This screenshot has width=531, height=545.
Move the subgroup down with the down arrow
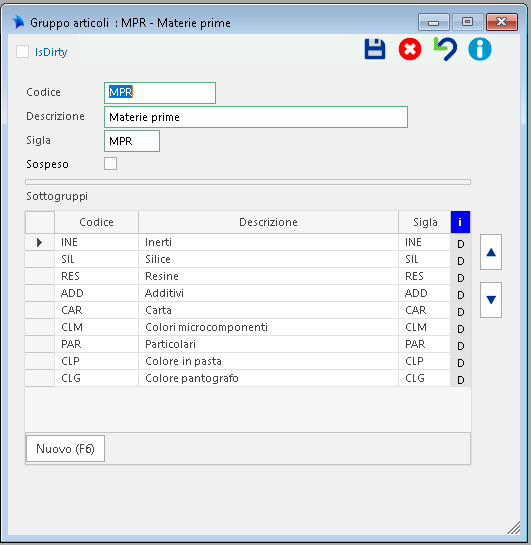click(491, 300)
